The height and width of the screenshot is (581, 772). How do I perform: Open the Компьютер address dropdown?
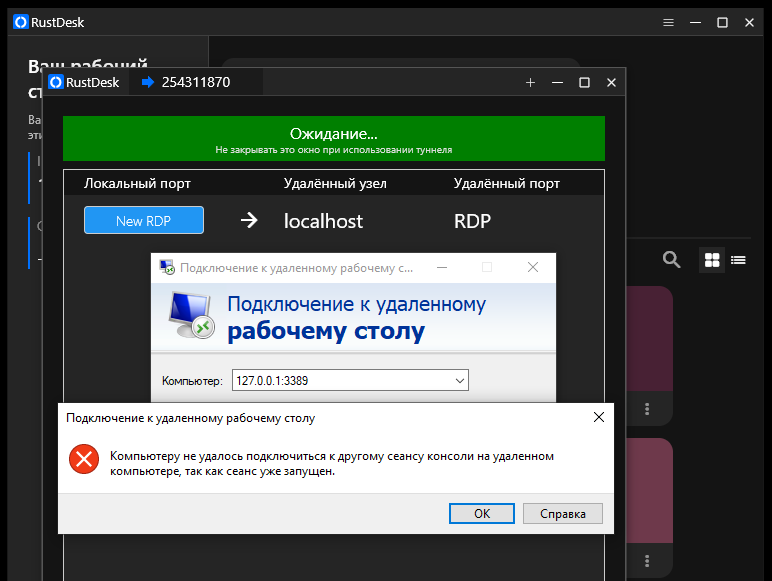460,381
